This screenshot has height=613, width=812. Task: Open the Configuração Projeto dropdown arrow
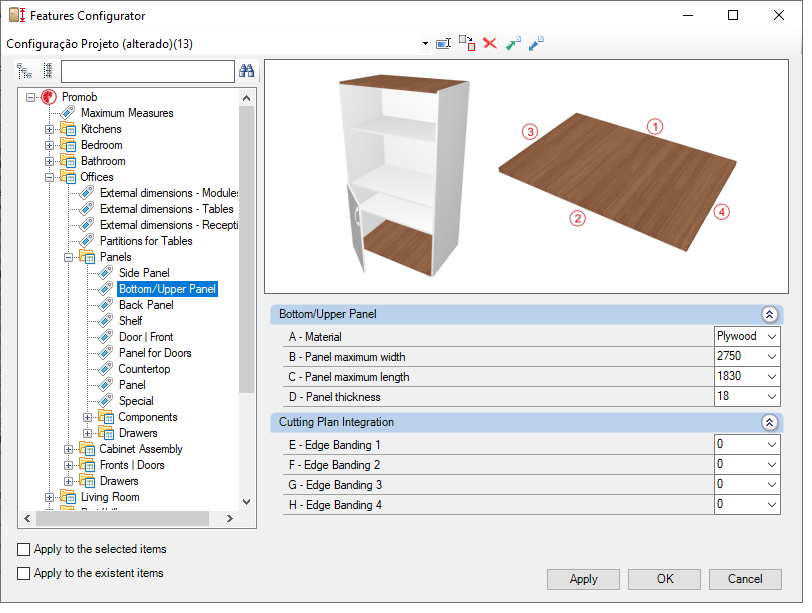tap(425, 44)
